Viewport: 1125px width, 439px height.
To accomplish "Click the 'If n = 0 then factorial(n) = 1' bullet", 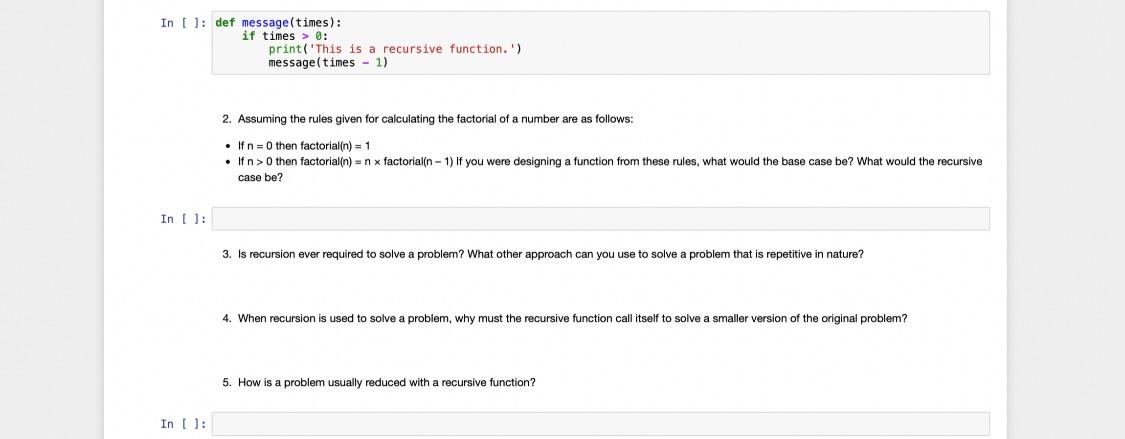I will tap(304, 146).
